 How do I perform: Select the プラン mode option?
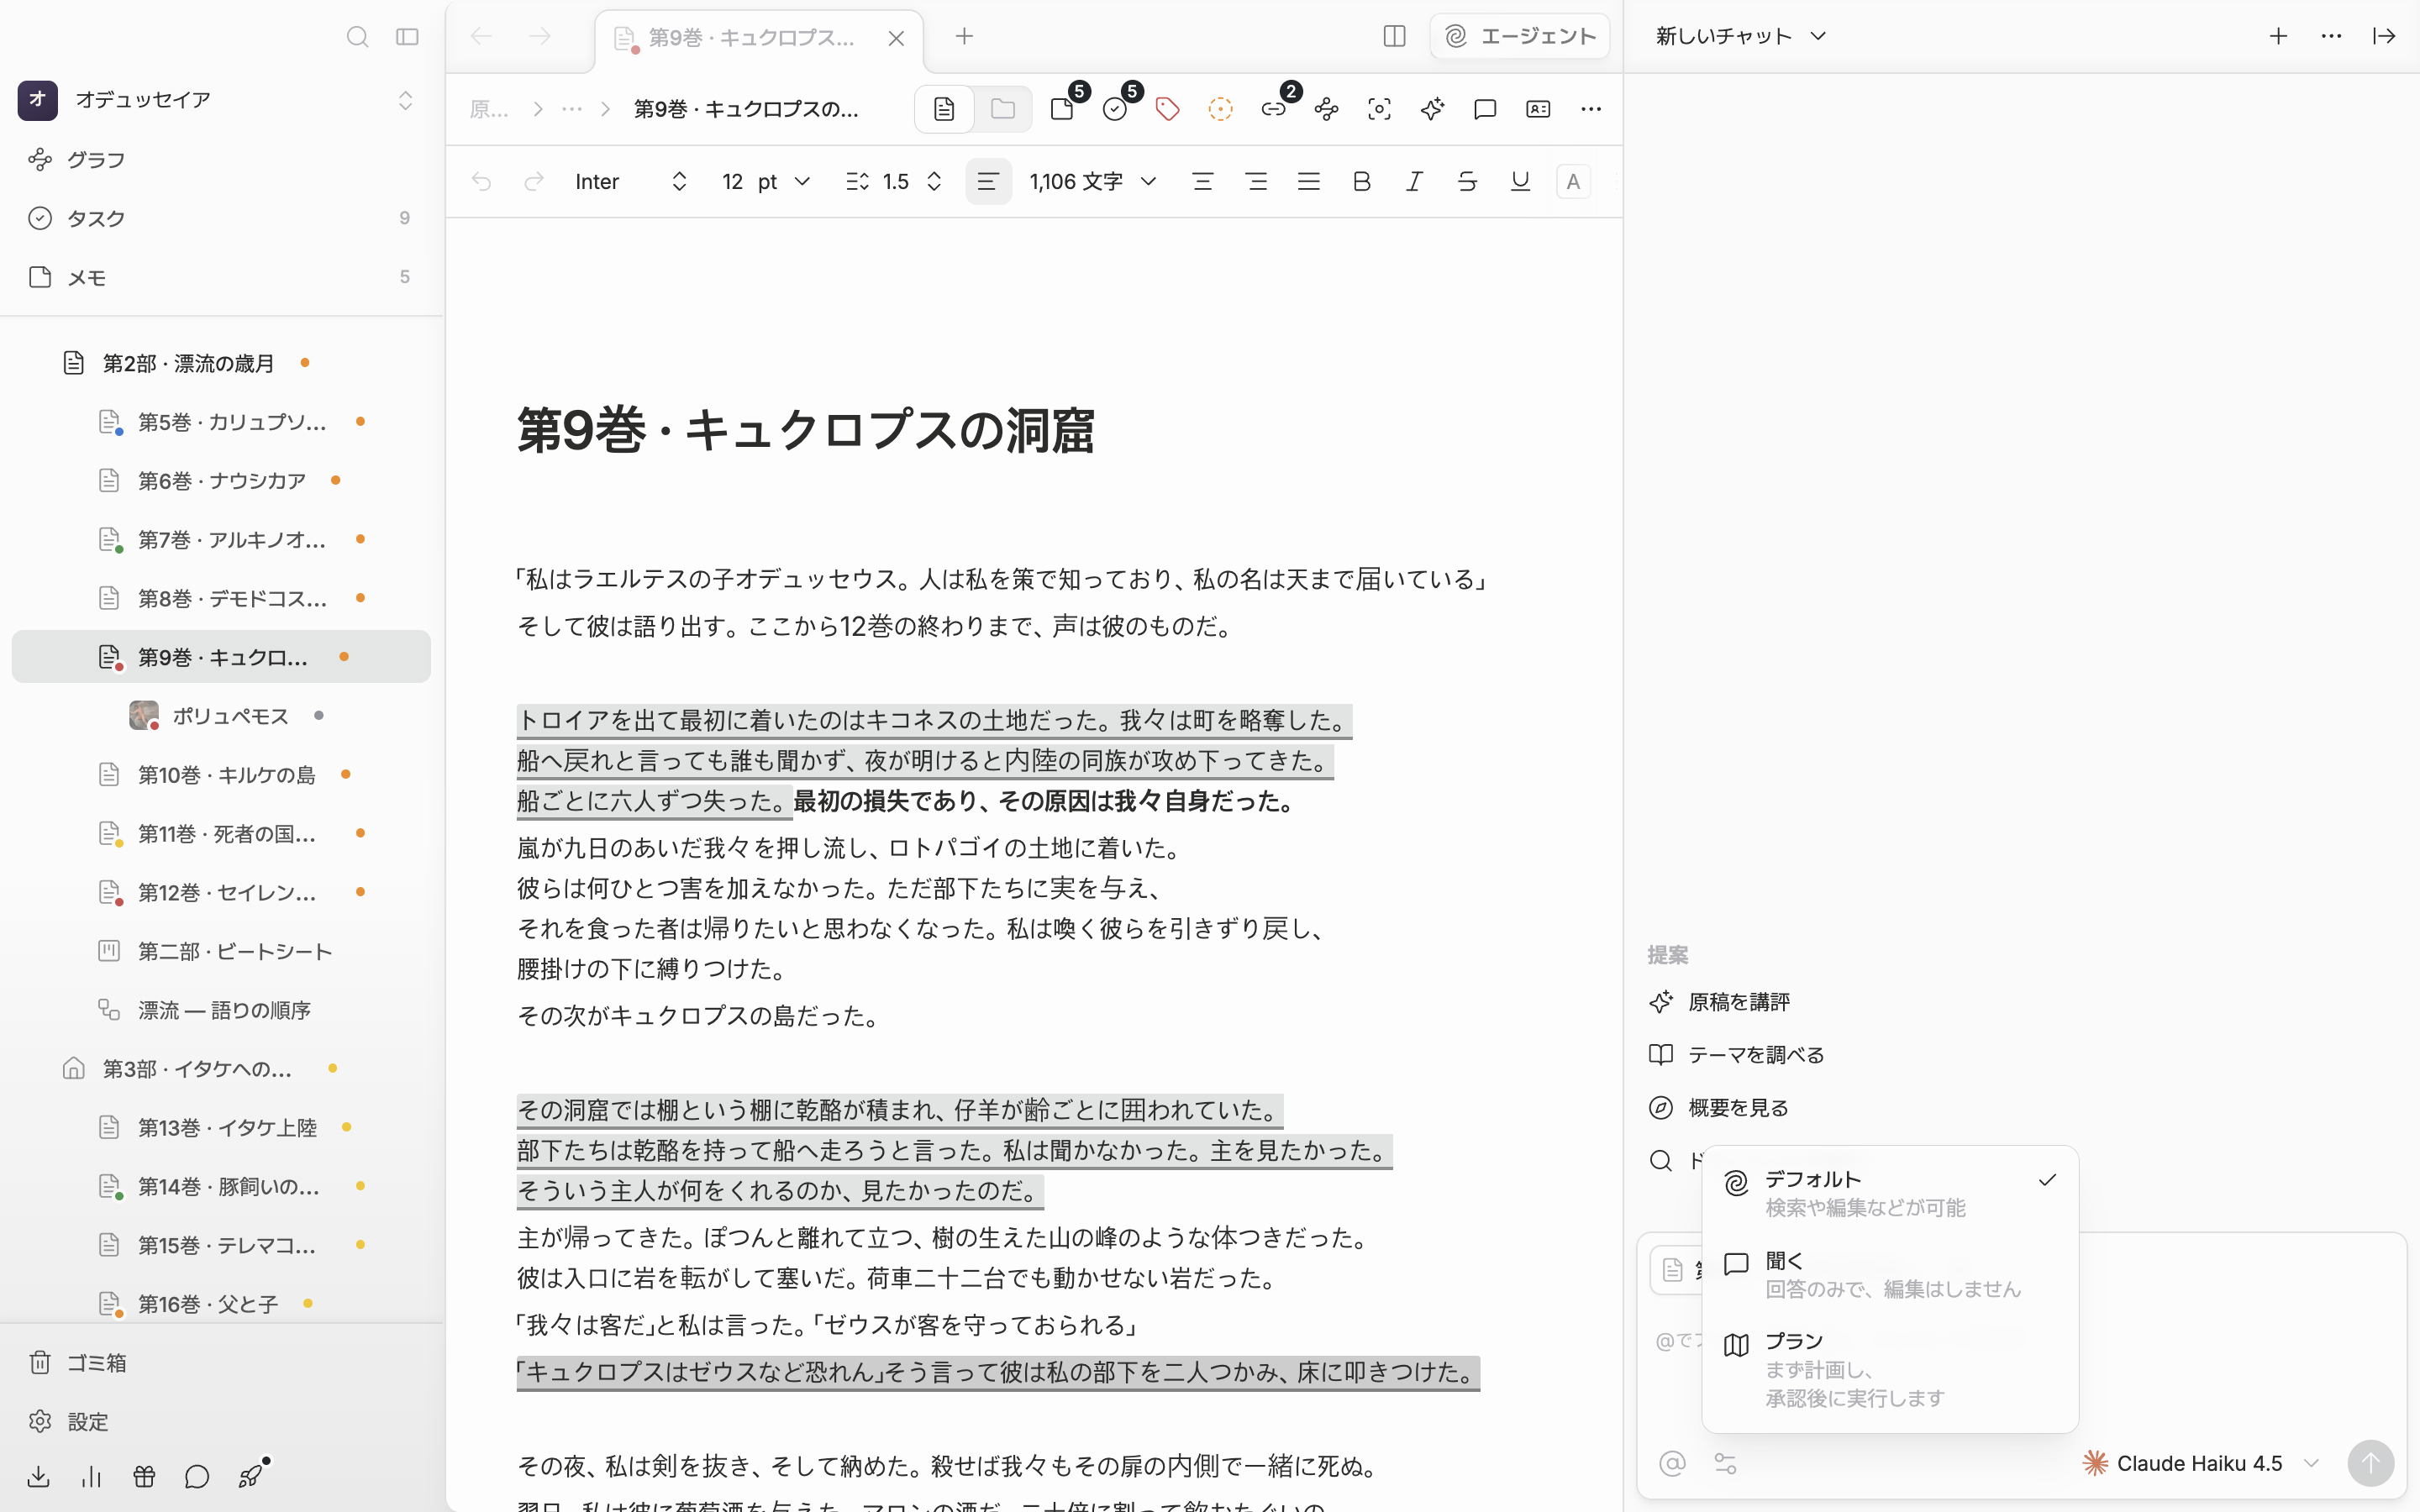[x=1890, y=1369]
